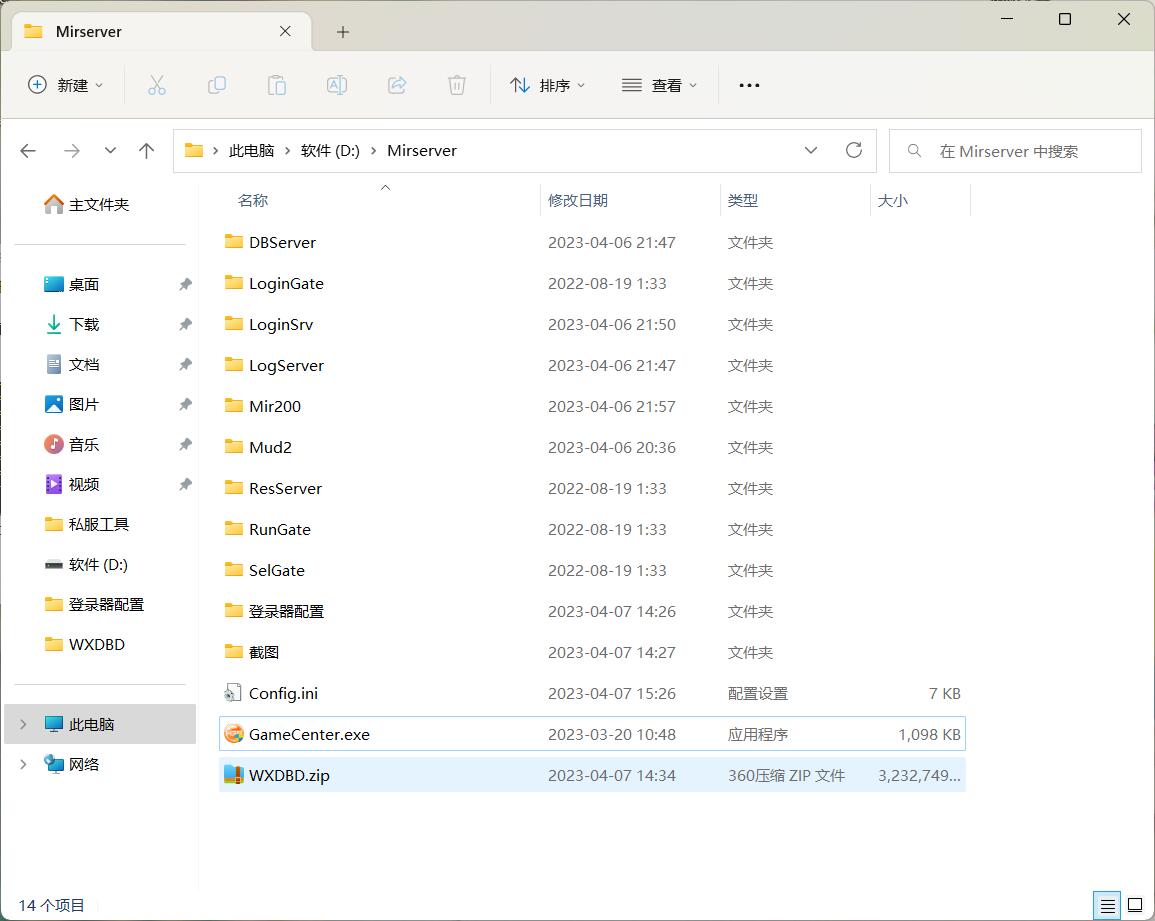Open Music (音乐) in sidebar
Viewport: 1155px width, 921px height.
(x=71, y=444)
